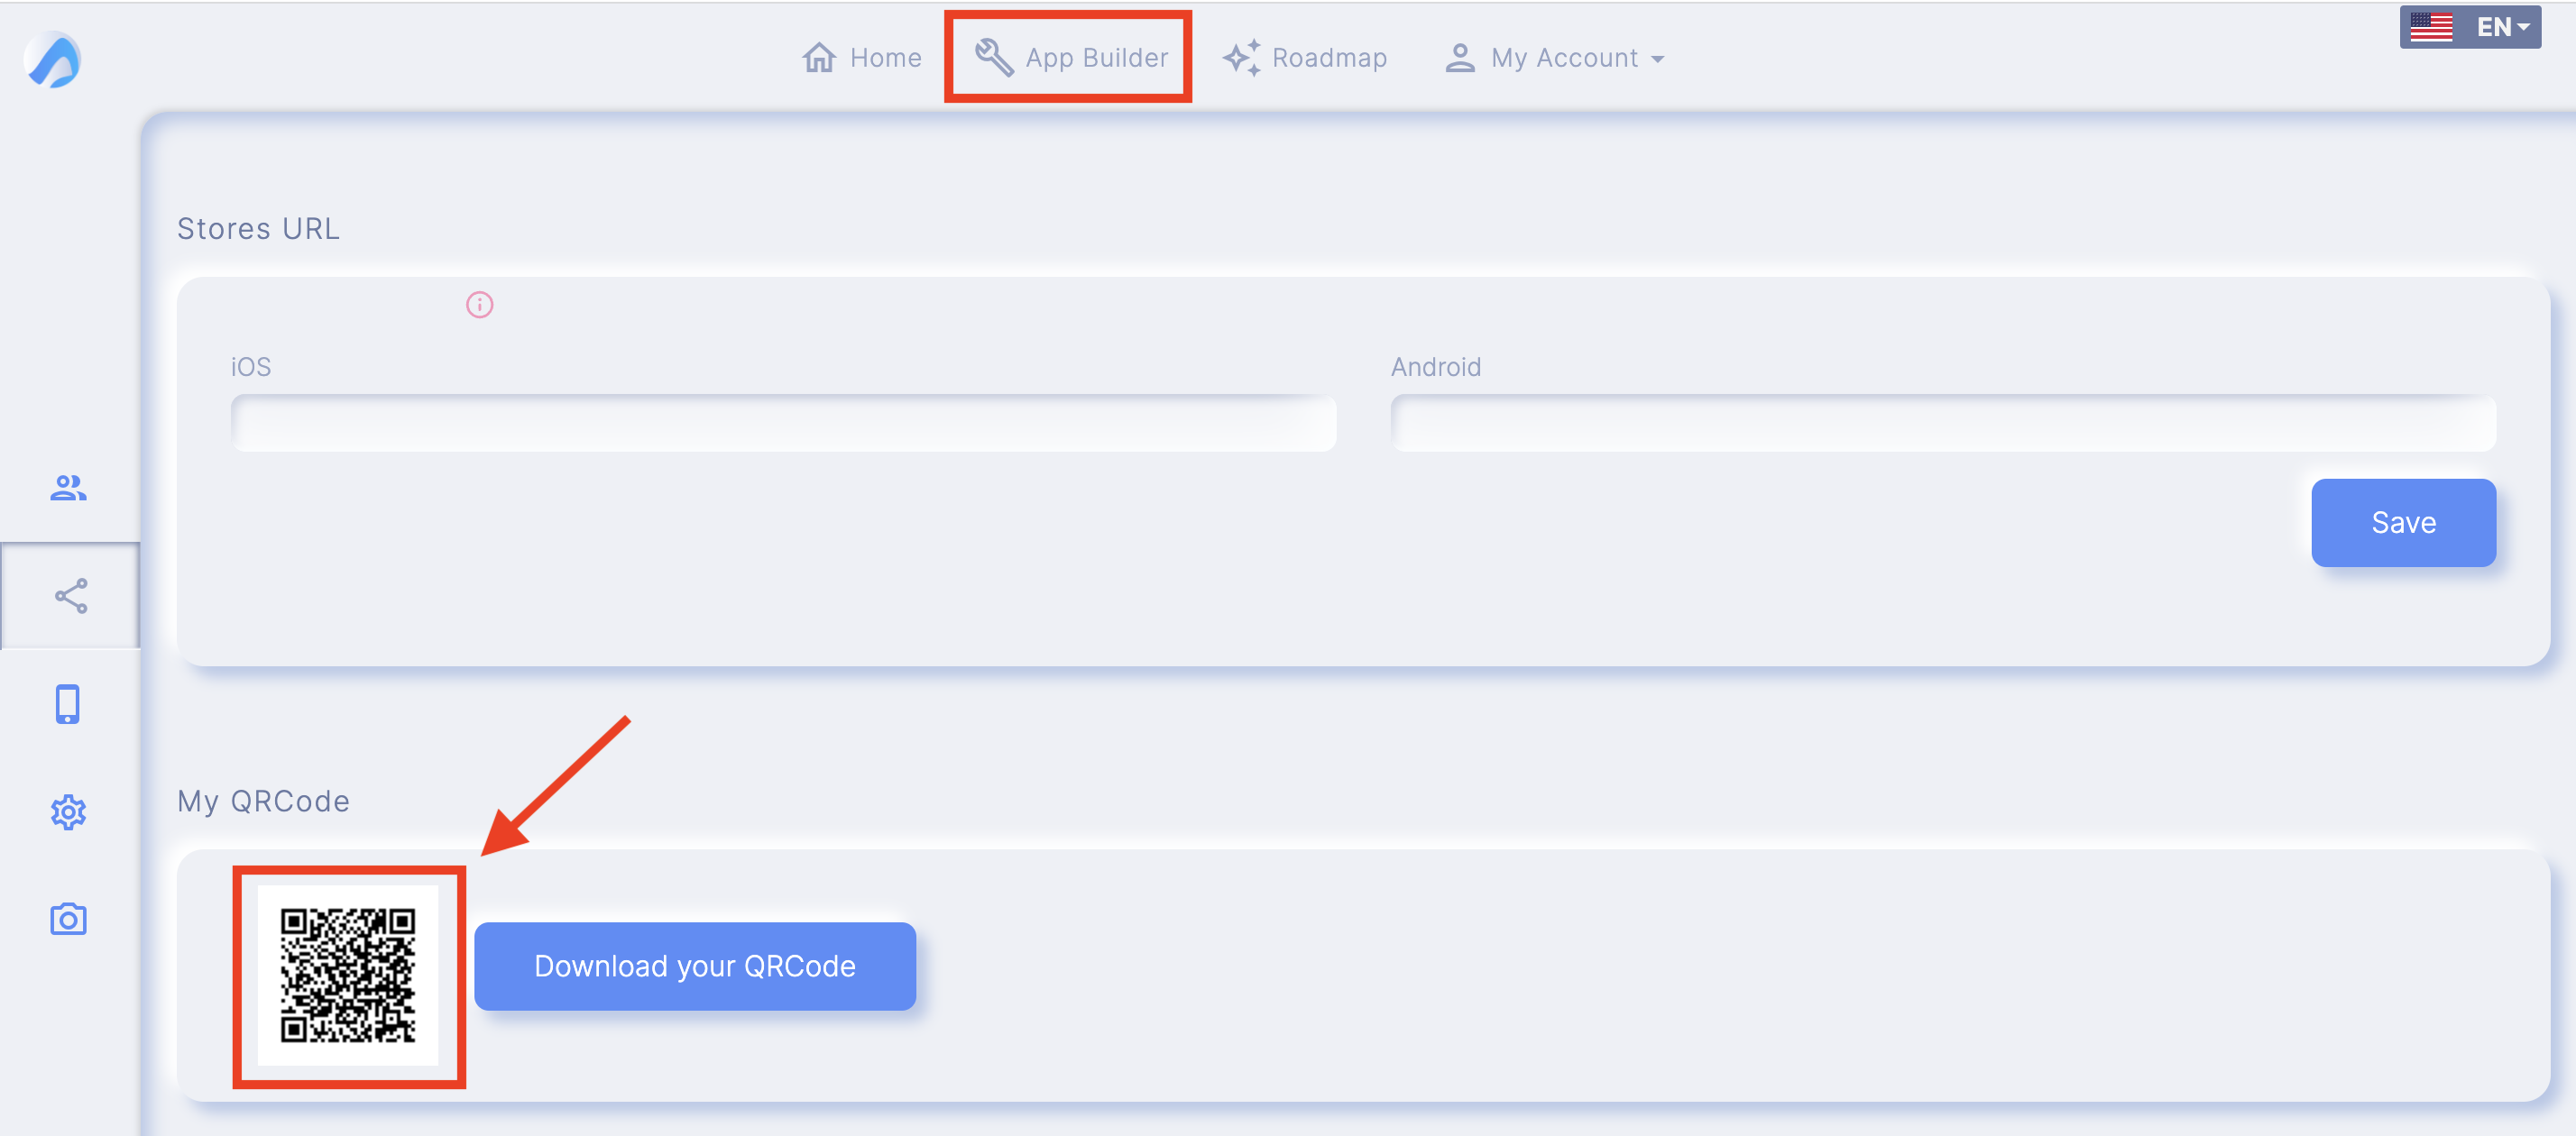Click Download your QRCode button
The height and width of the screenshot is (1136, 2576).
(695, 966)
